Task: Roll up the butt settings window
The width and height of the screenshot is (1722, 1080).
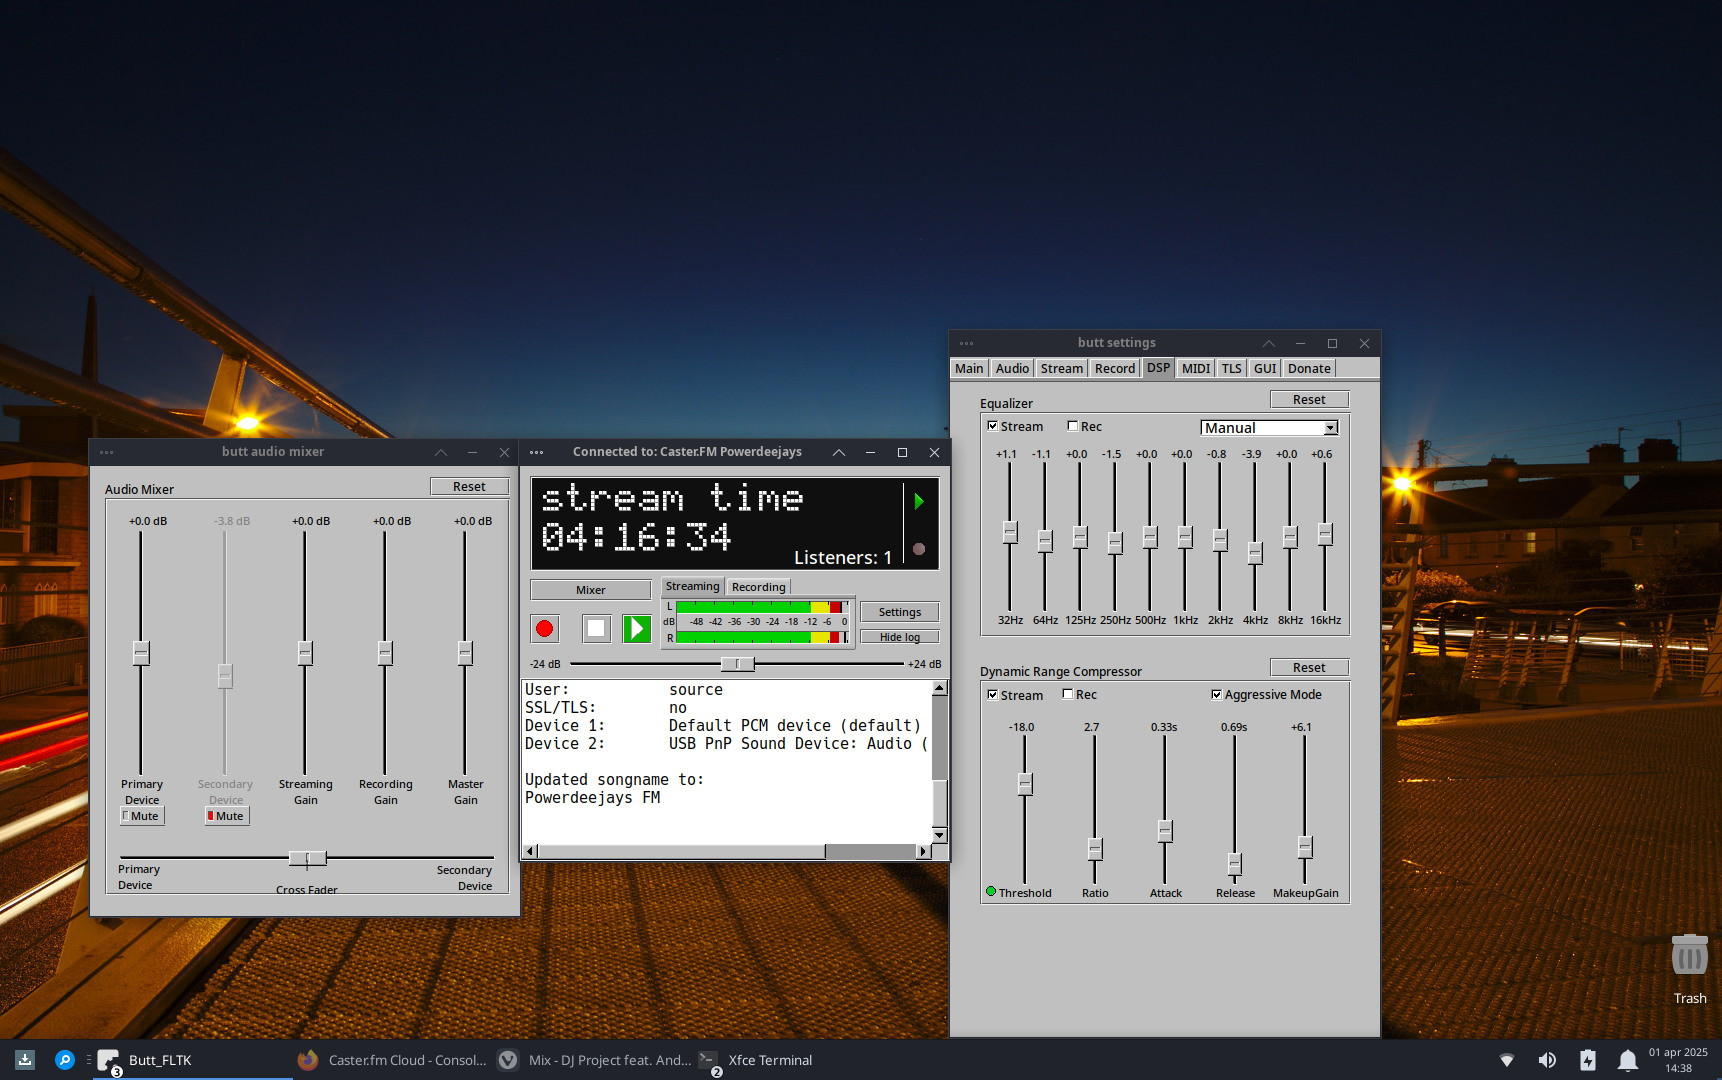Action: tap(1268, 343)
